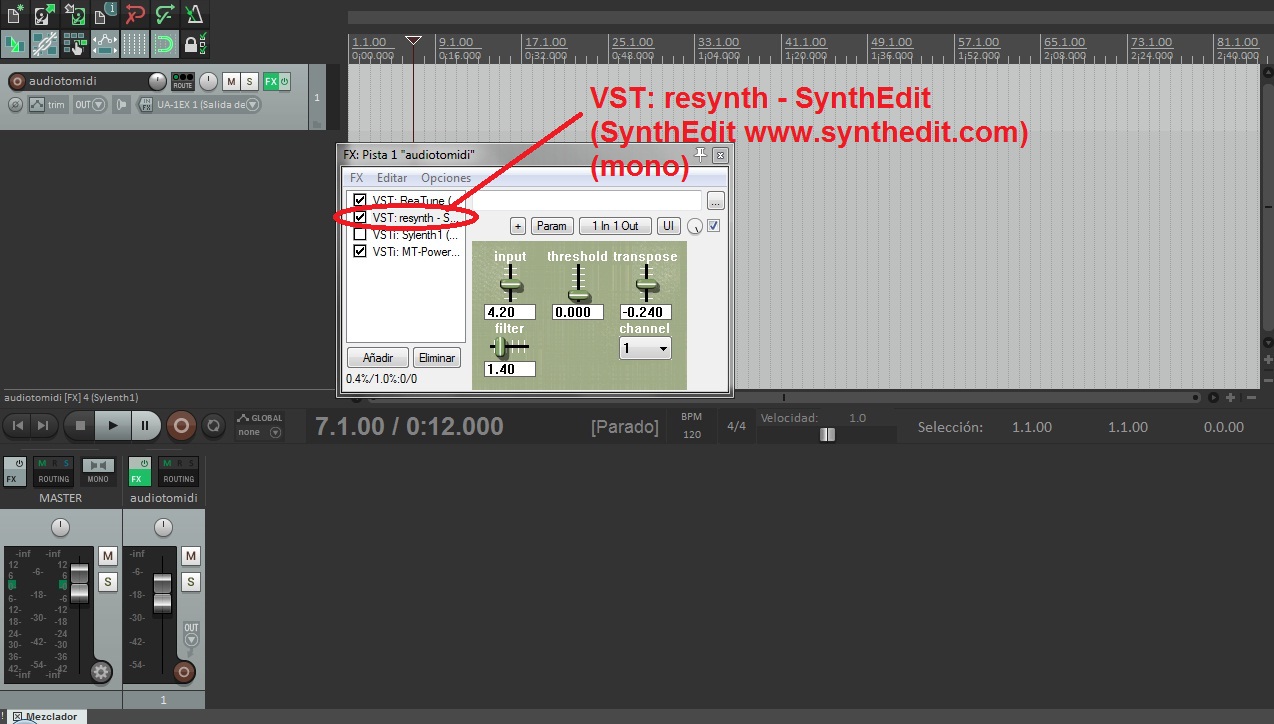Toggle FX bypass power on audiotomidi track
This screenshot has height=724, width=1274.
point(285,82)
